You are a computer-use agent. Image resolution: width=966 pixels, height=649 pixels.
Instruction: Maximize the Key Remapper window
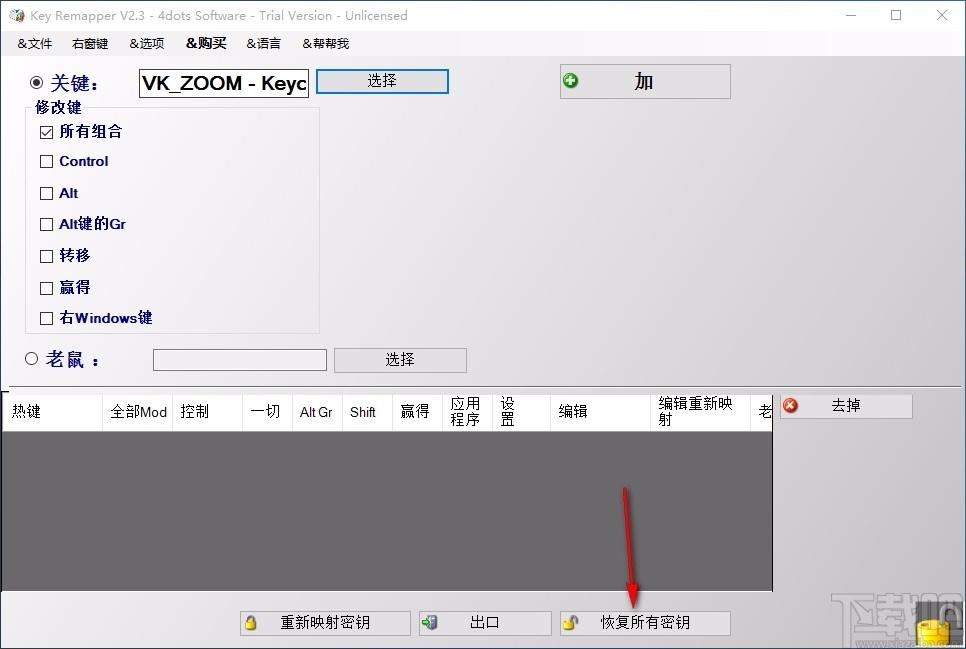point(896,15)
